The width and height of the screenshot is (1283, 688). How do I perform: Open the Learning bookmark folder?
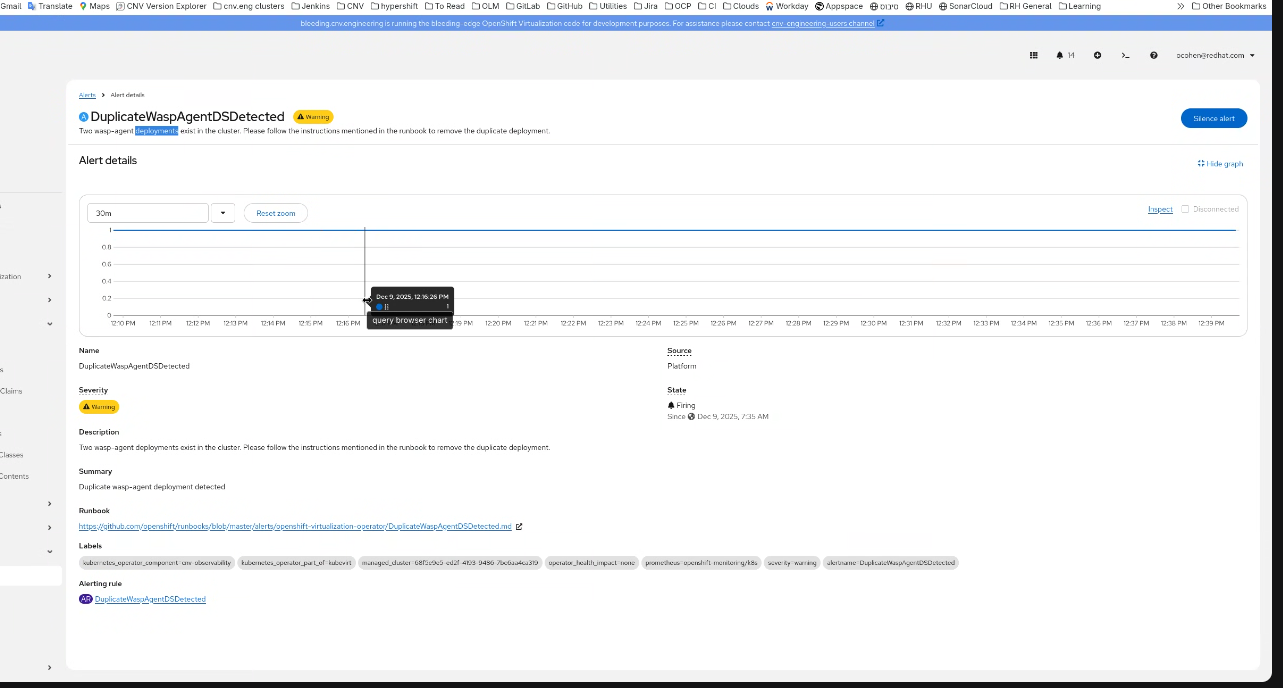pyautogui.click(x=1079, y=6)
